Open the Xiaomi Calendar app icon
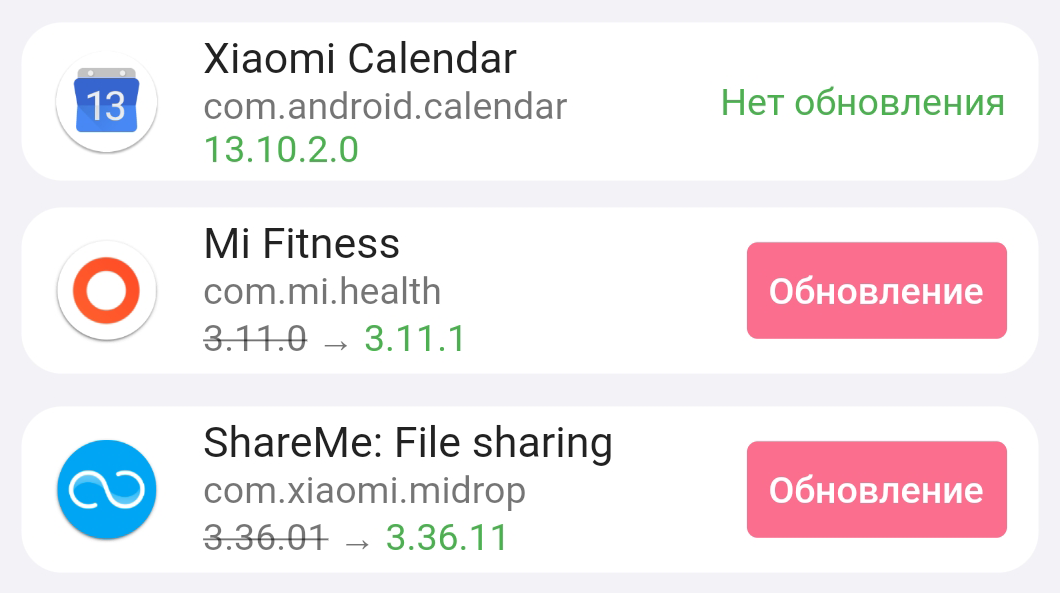 click(x=107, y=102)
